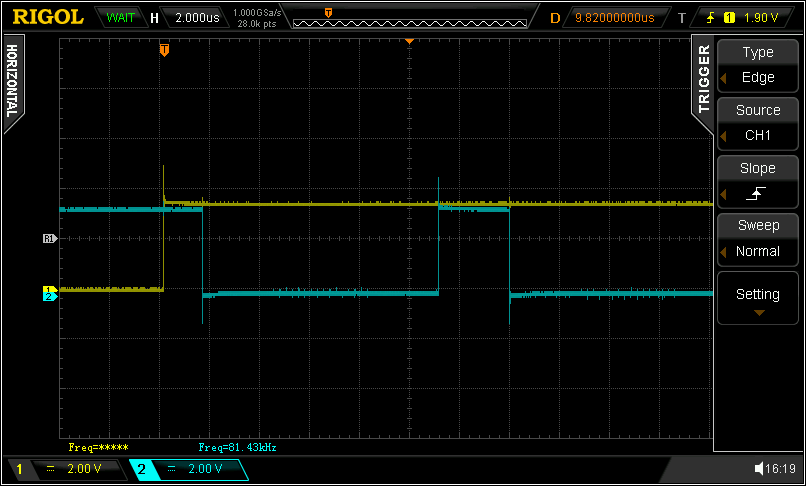Click the T trigger label in the top bar
This screenshot has height=486, width=806.
(682, 18)
